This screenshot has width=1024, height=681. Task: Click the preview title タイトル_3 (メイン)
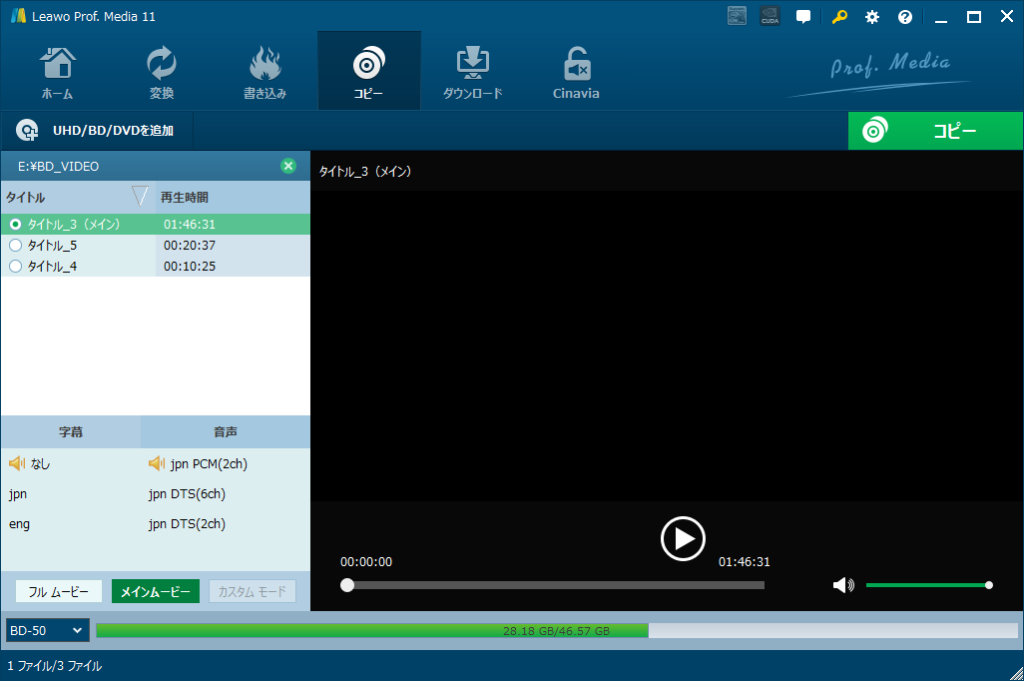[x=365, y=172]
